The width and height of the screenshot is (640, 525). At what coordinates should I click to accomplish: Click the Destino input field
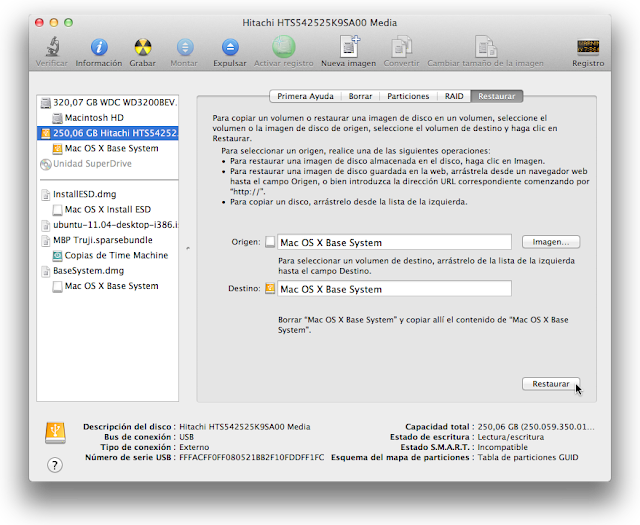(x=394, y=289)
